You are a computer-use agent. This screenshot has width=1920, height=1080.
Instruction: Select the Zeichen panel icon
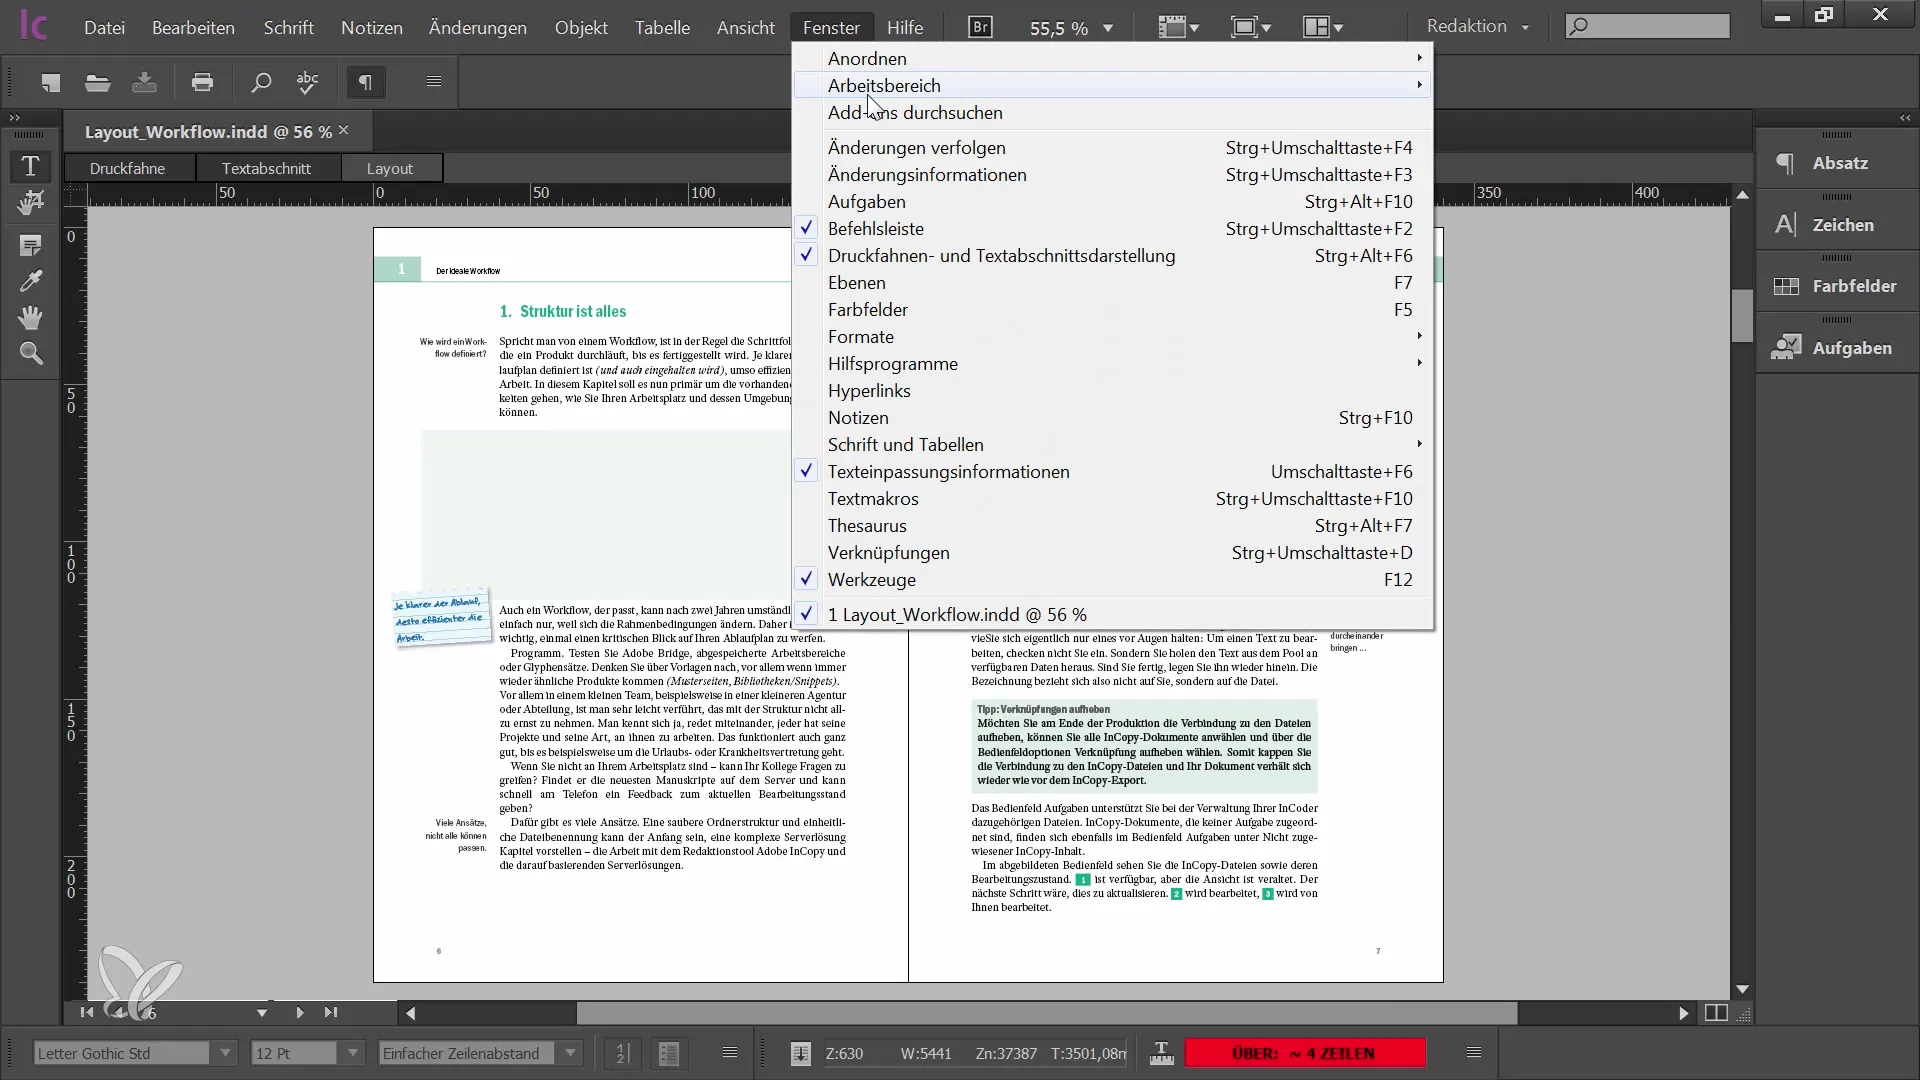(x=1785, y=224)
